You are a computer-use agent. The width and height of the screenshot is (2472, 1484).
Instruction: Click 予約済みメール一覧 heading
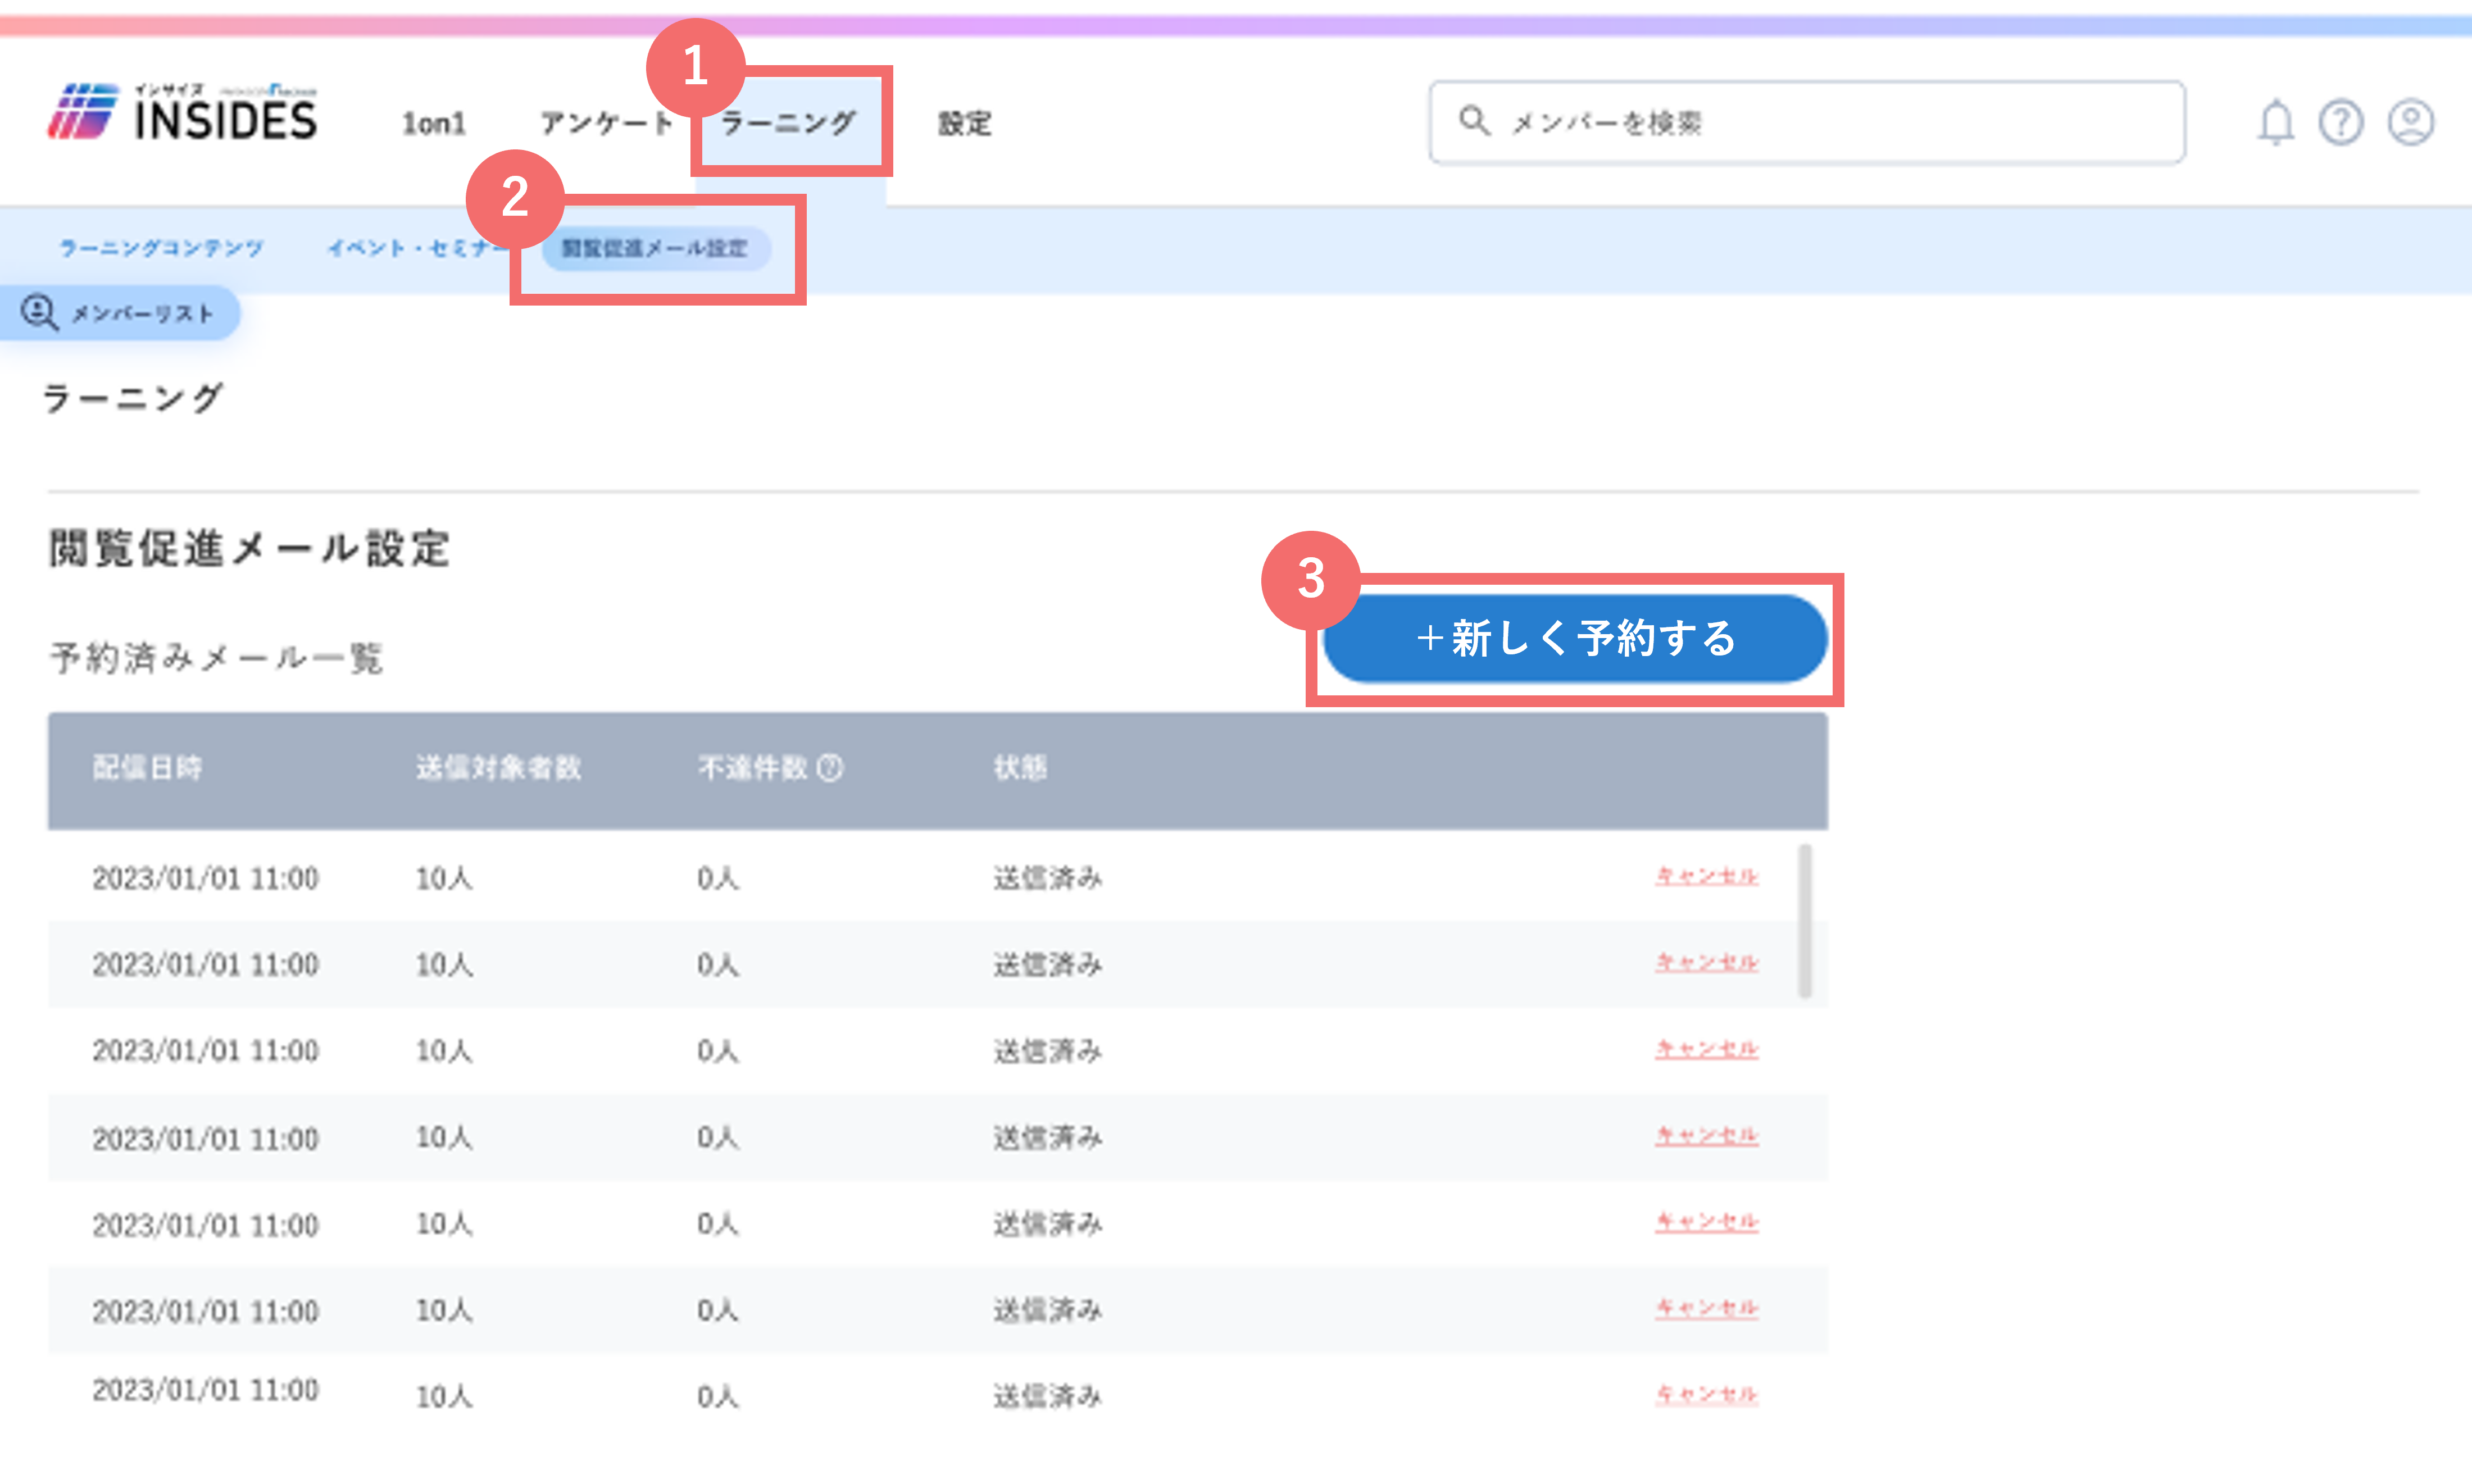pyautogui.click(x=217, y=659)
